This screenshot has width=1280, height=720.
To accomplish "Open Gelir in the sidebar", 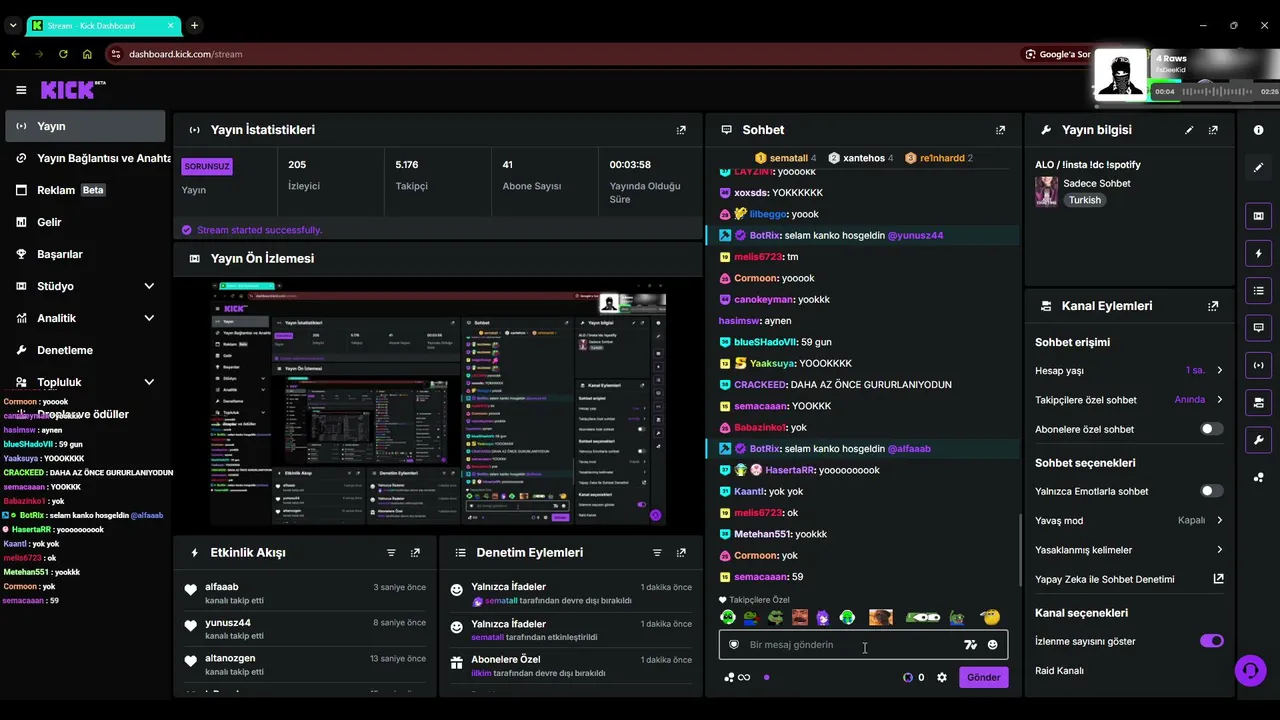I will click(86, 222).
